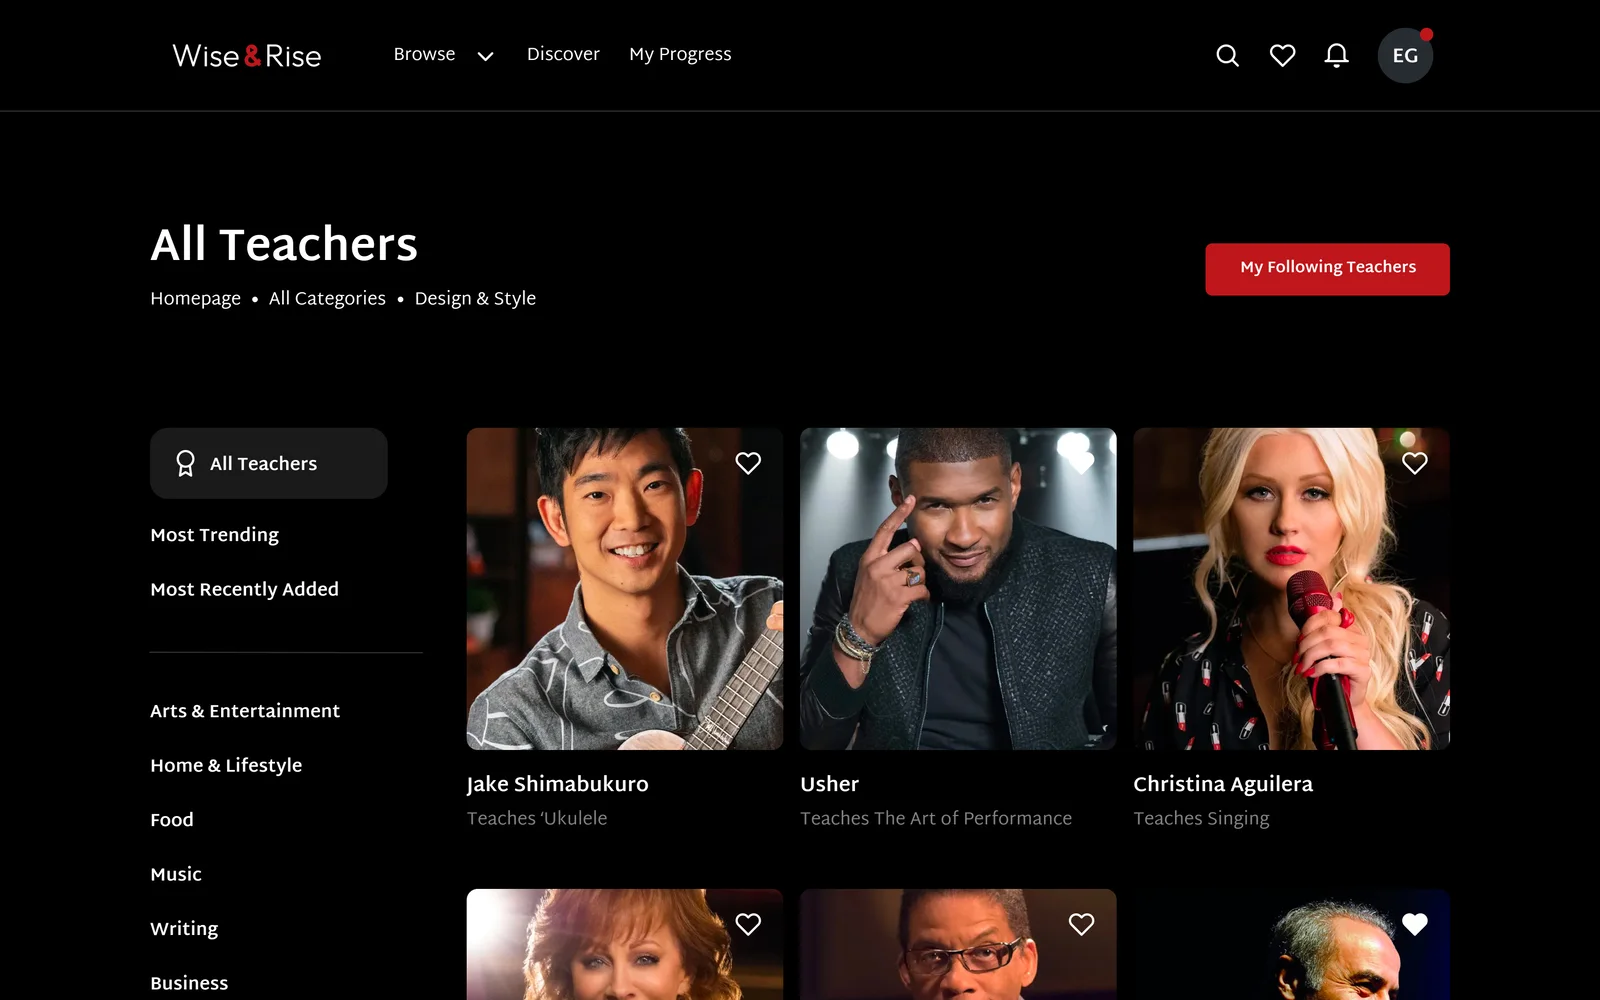Select the Writing category
This screenshot has width=1600, height=1000.
(184, 929)
